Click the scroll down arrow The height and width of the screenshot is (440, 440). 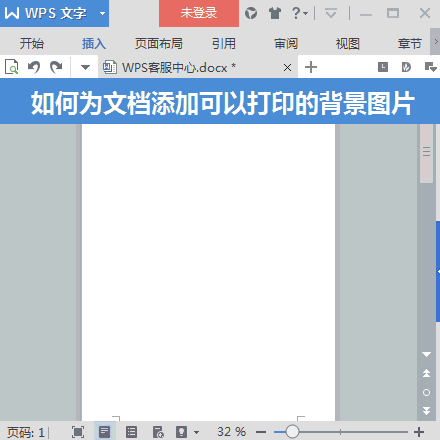pyautogui.click(x=426, y=354)
